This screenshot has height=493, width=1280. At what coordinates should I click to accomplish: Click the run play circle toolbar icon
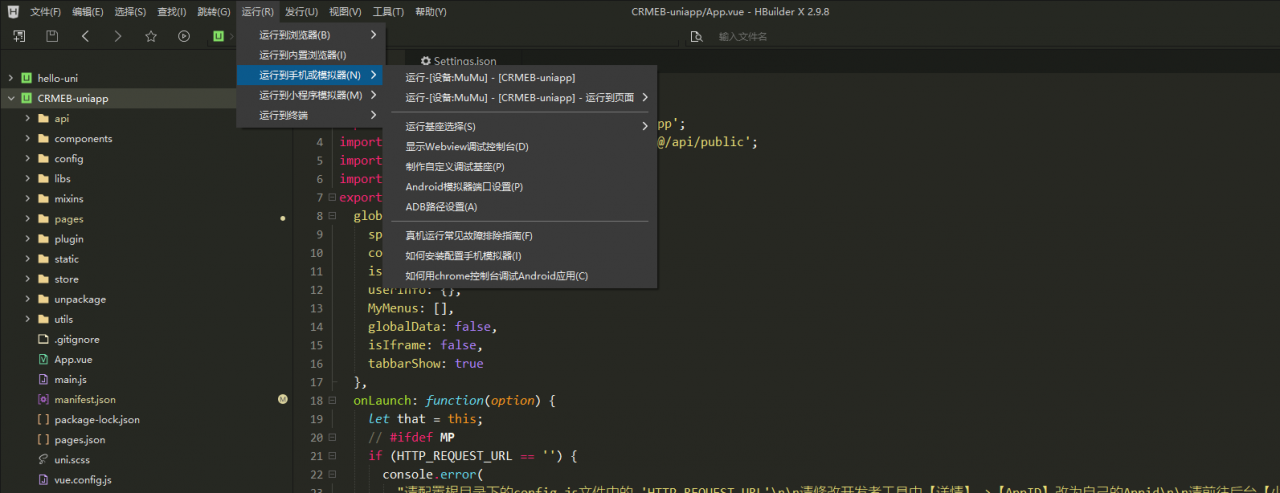(184, 36)
